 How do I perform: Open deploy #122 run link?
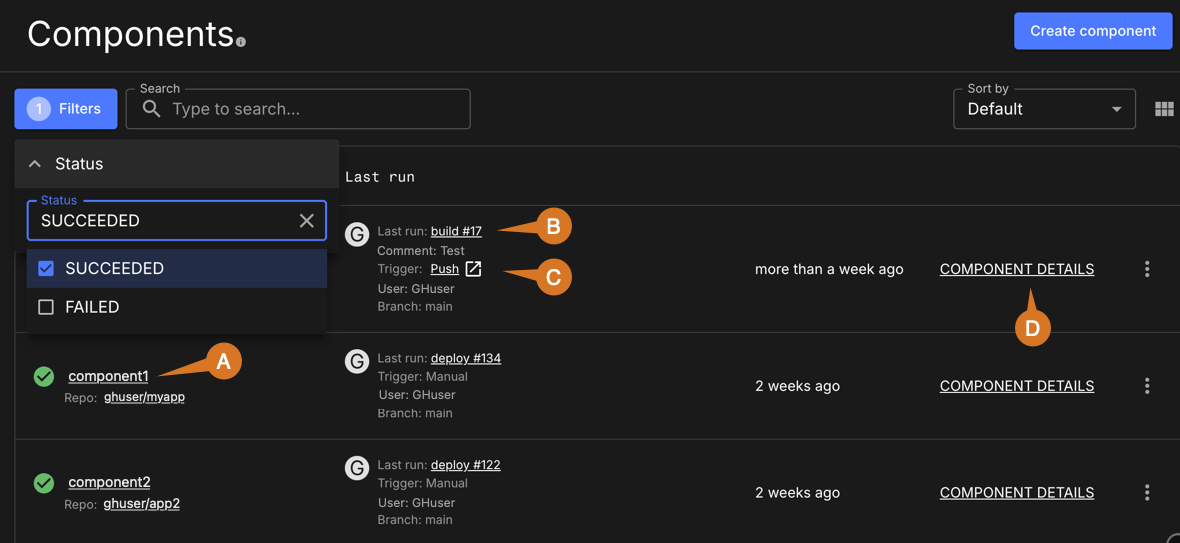point(466,465)
